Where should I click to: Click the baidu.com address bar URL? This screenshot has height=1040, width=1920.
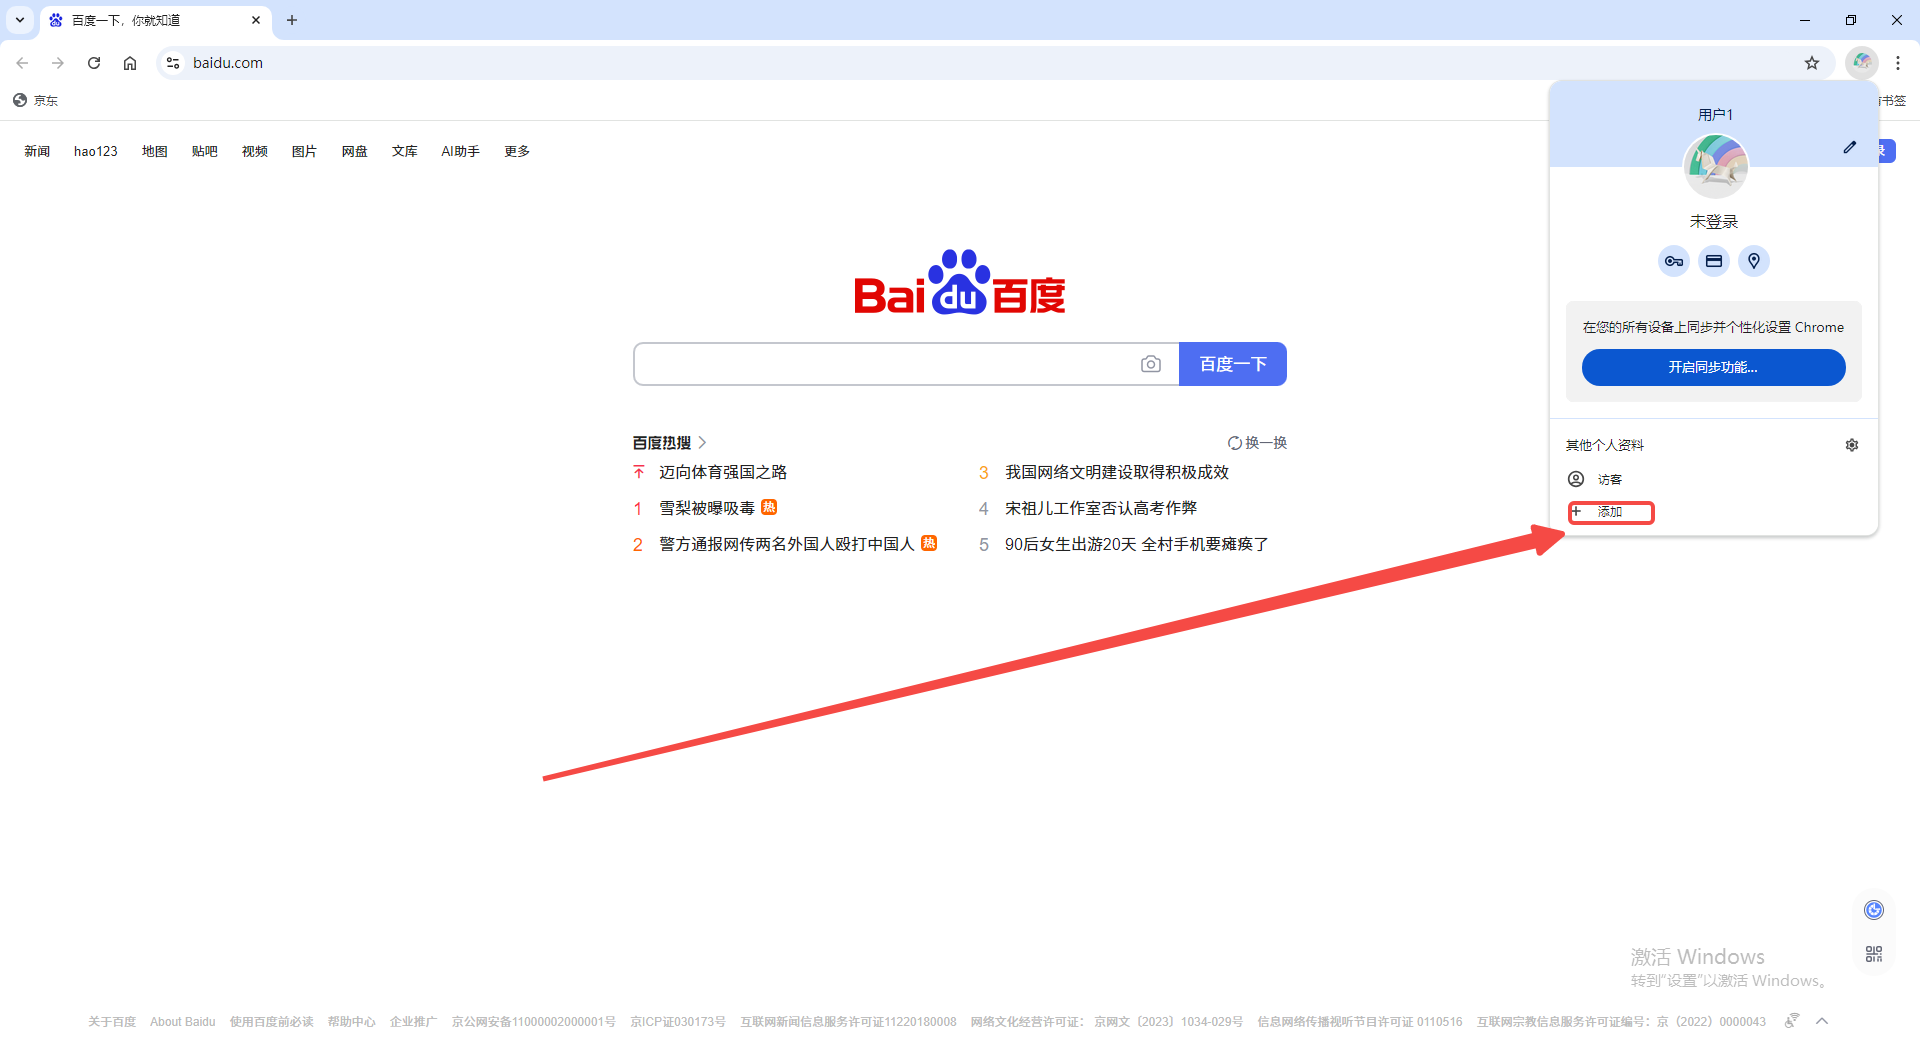[228, 63]
